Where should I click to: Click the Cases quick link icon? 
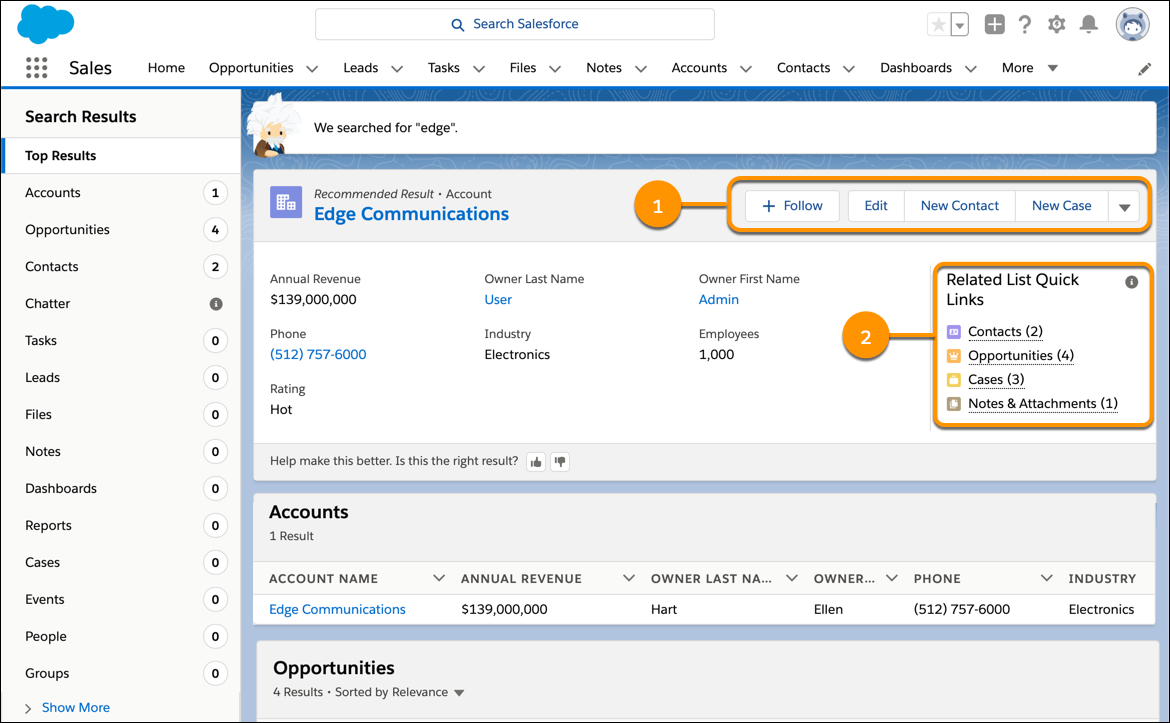coord(954,380)
